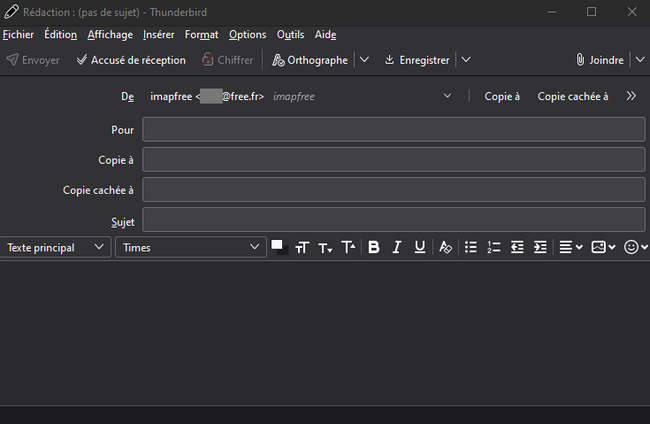Apply bulleted list

[471, 247]
